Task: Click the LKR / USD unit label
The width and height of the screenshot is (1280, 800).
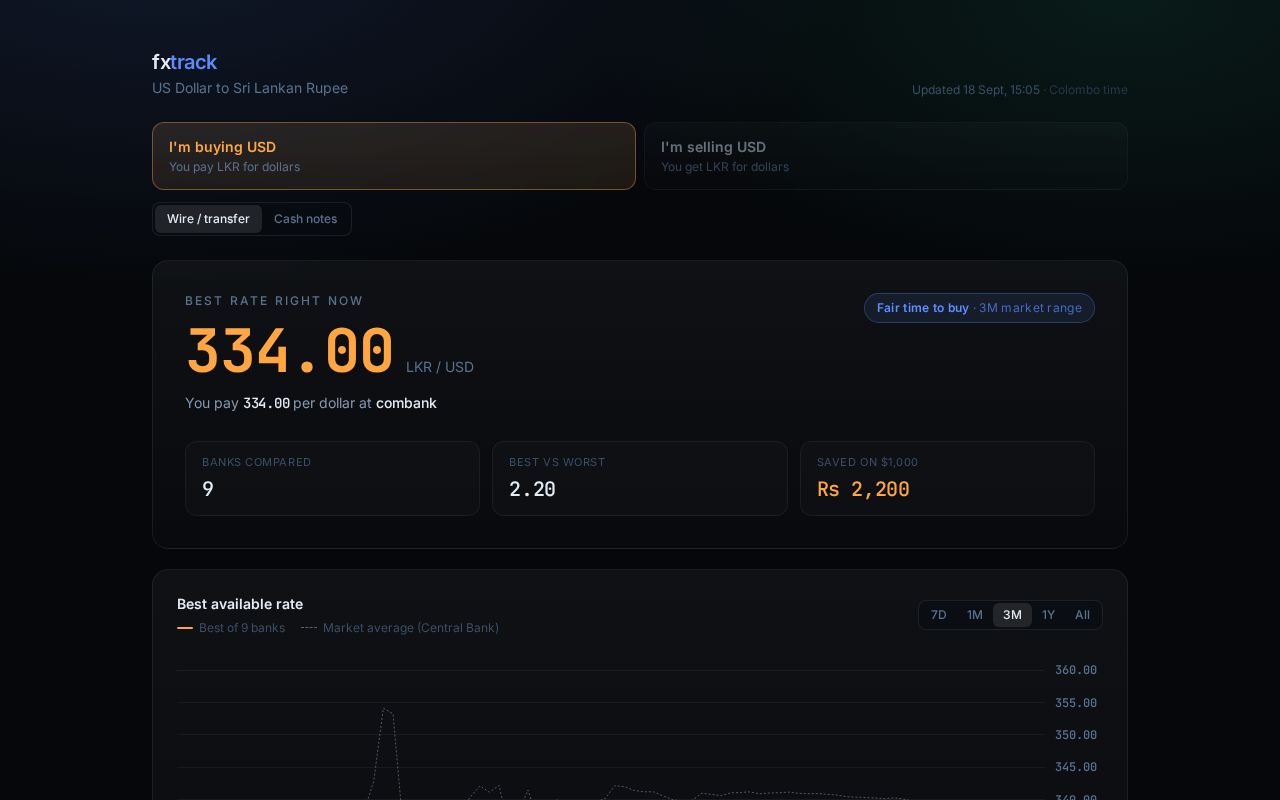Action: click(440, 367)
